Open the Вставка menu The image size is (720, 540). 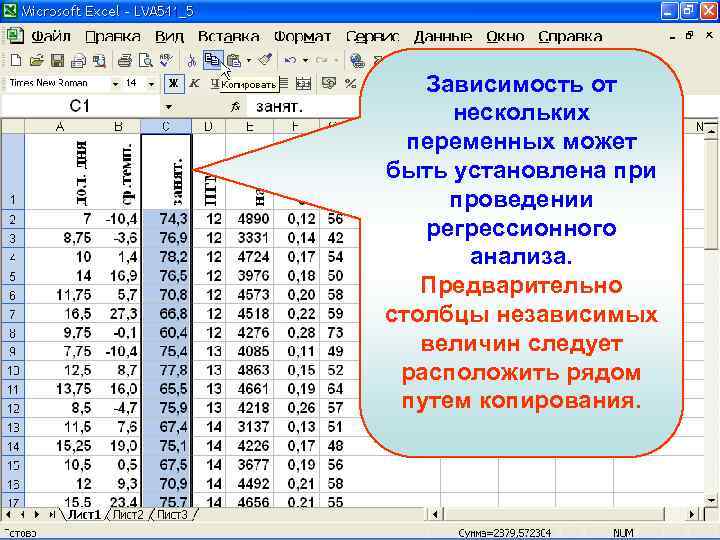tap(228, 36)
